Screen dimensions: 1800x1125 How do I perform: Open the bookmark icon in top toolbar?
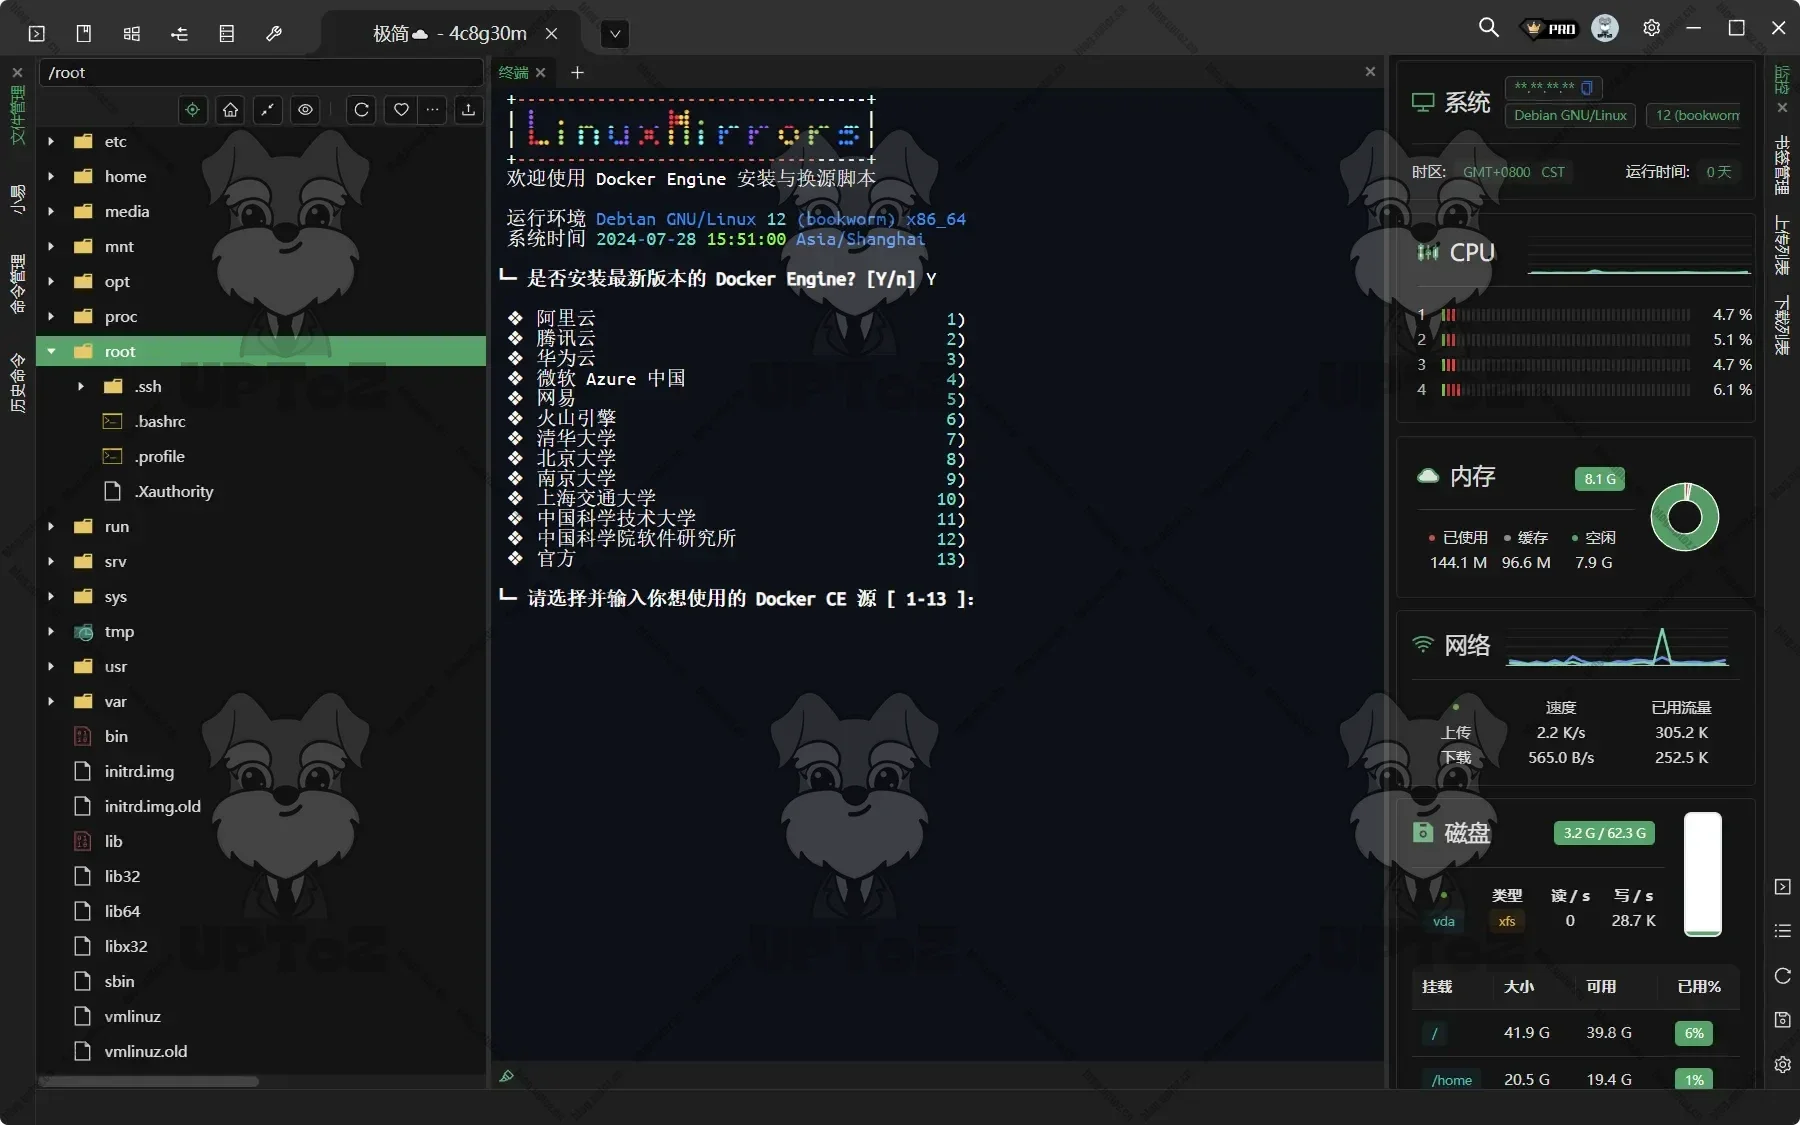pyautogui.click(x=84, y=33)
